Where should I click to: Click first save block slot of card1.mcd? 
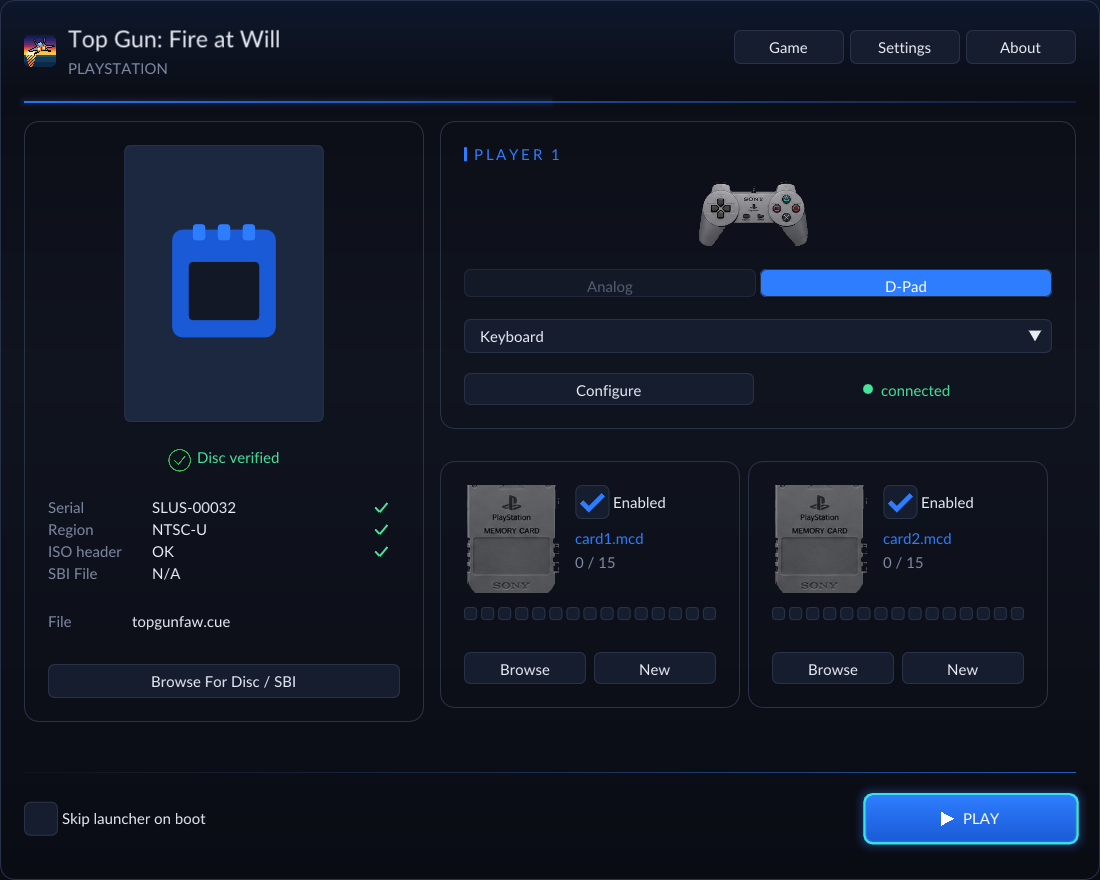pos(471,613)
